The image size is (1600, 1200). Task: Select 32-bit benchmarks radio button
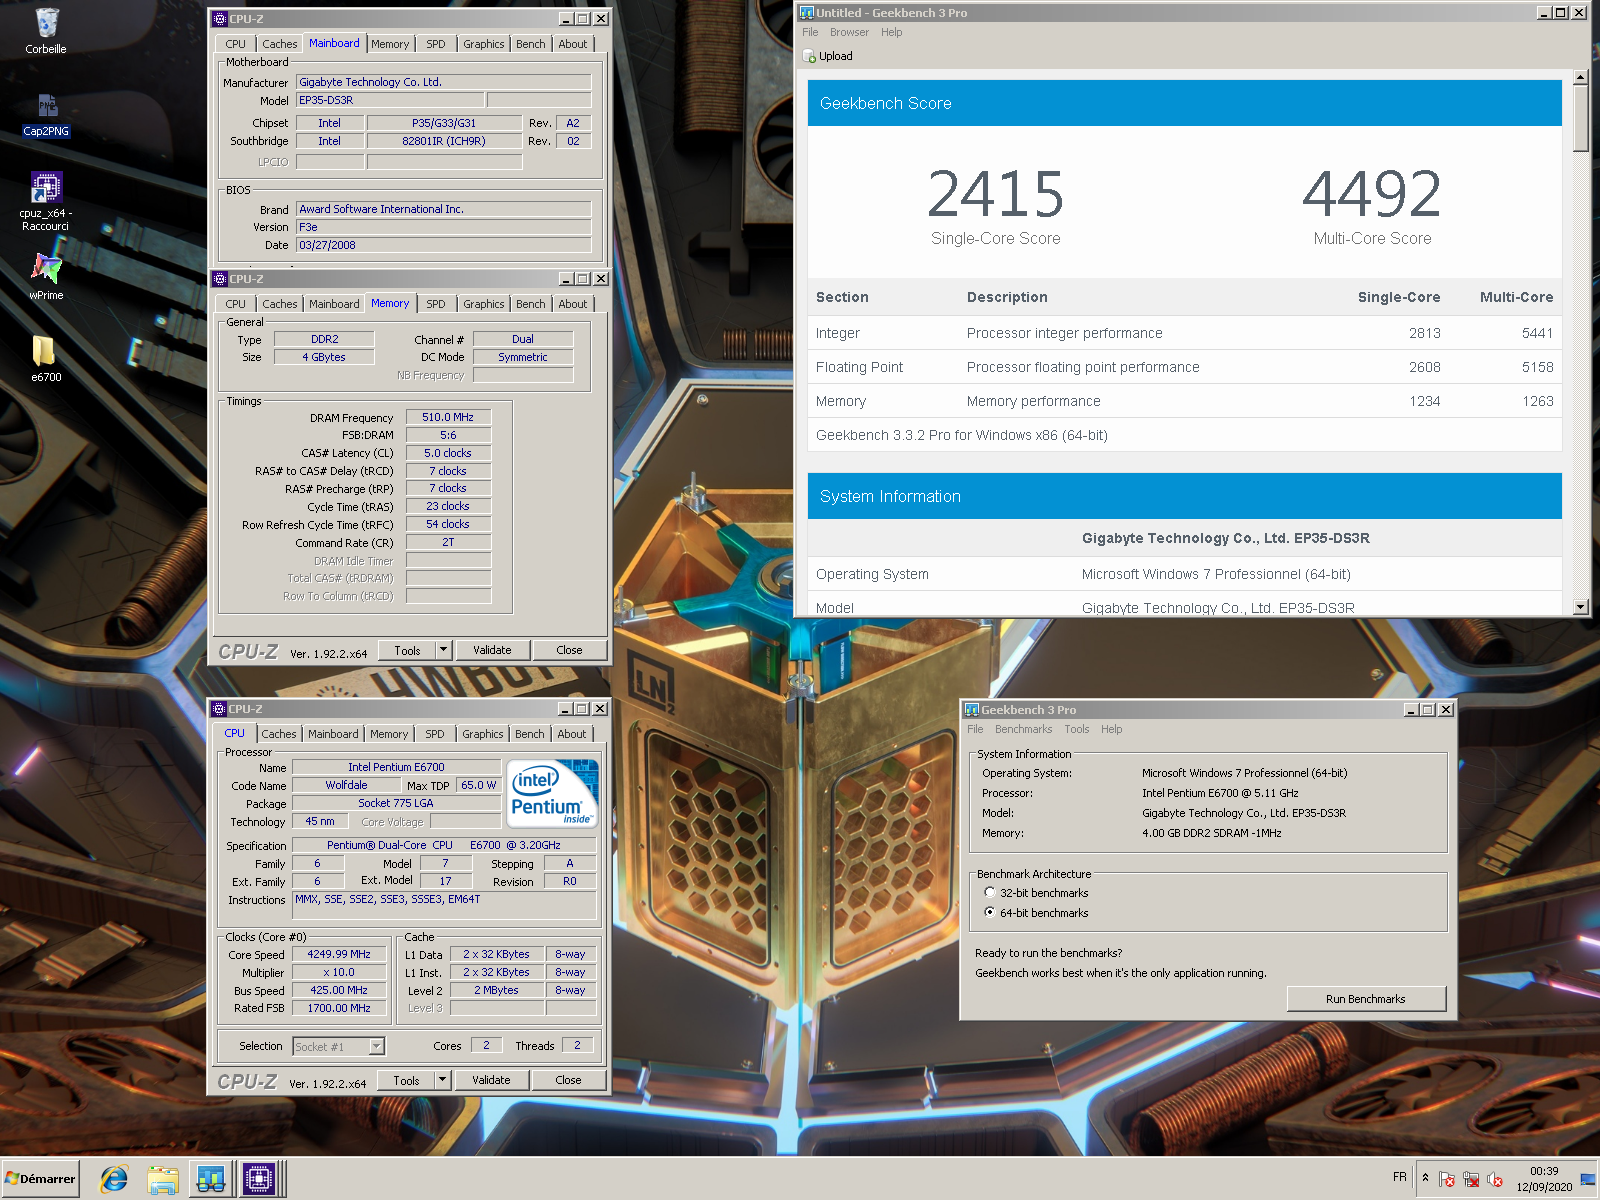(990, 892)
